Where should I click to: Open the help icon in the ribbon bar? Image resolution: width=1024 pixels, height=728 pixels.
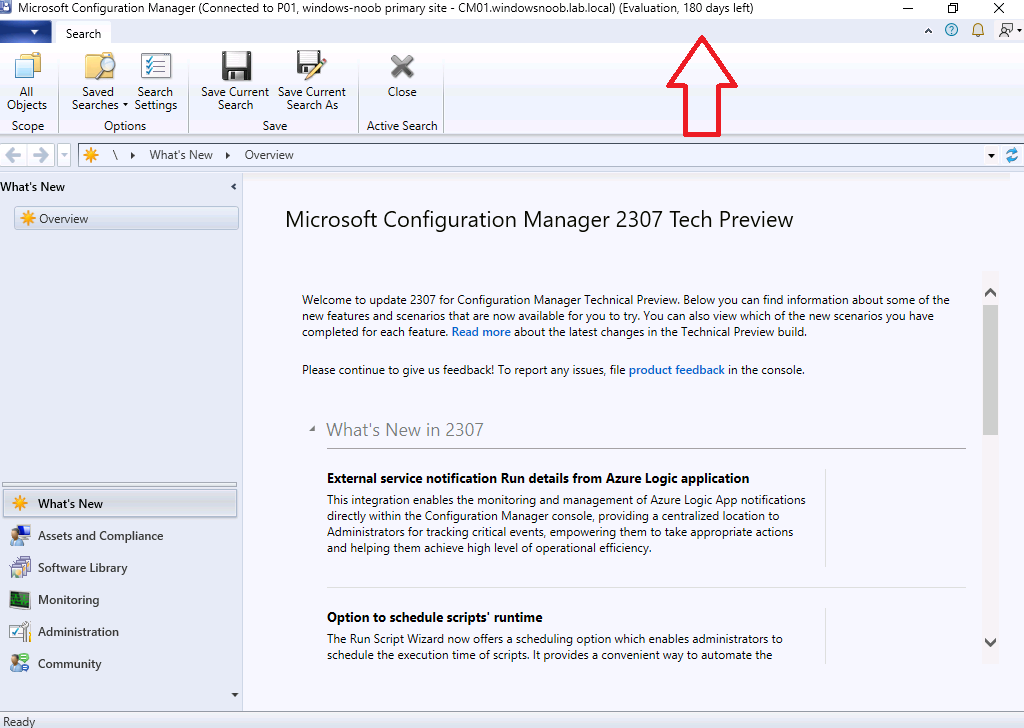[952, 30]
